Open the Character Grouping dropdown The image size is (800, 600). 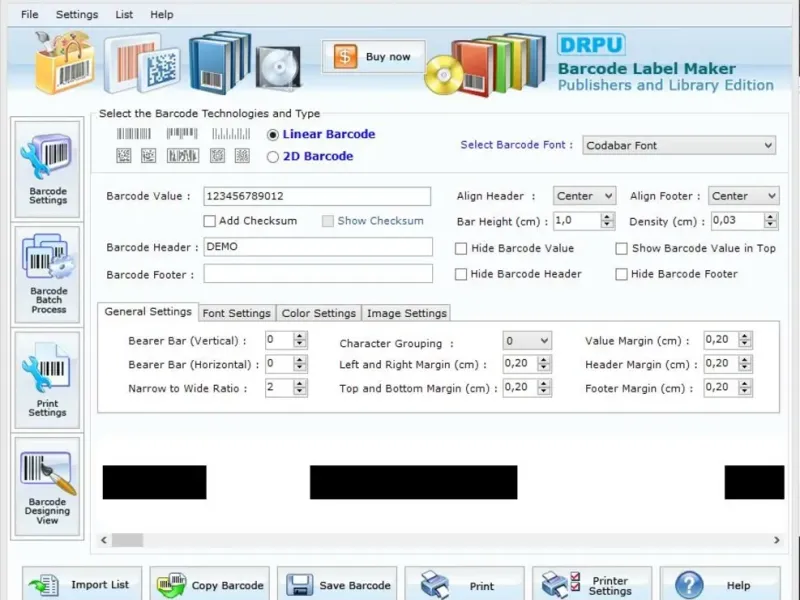tap(527, 340)
